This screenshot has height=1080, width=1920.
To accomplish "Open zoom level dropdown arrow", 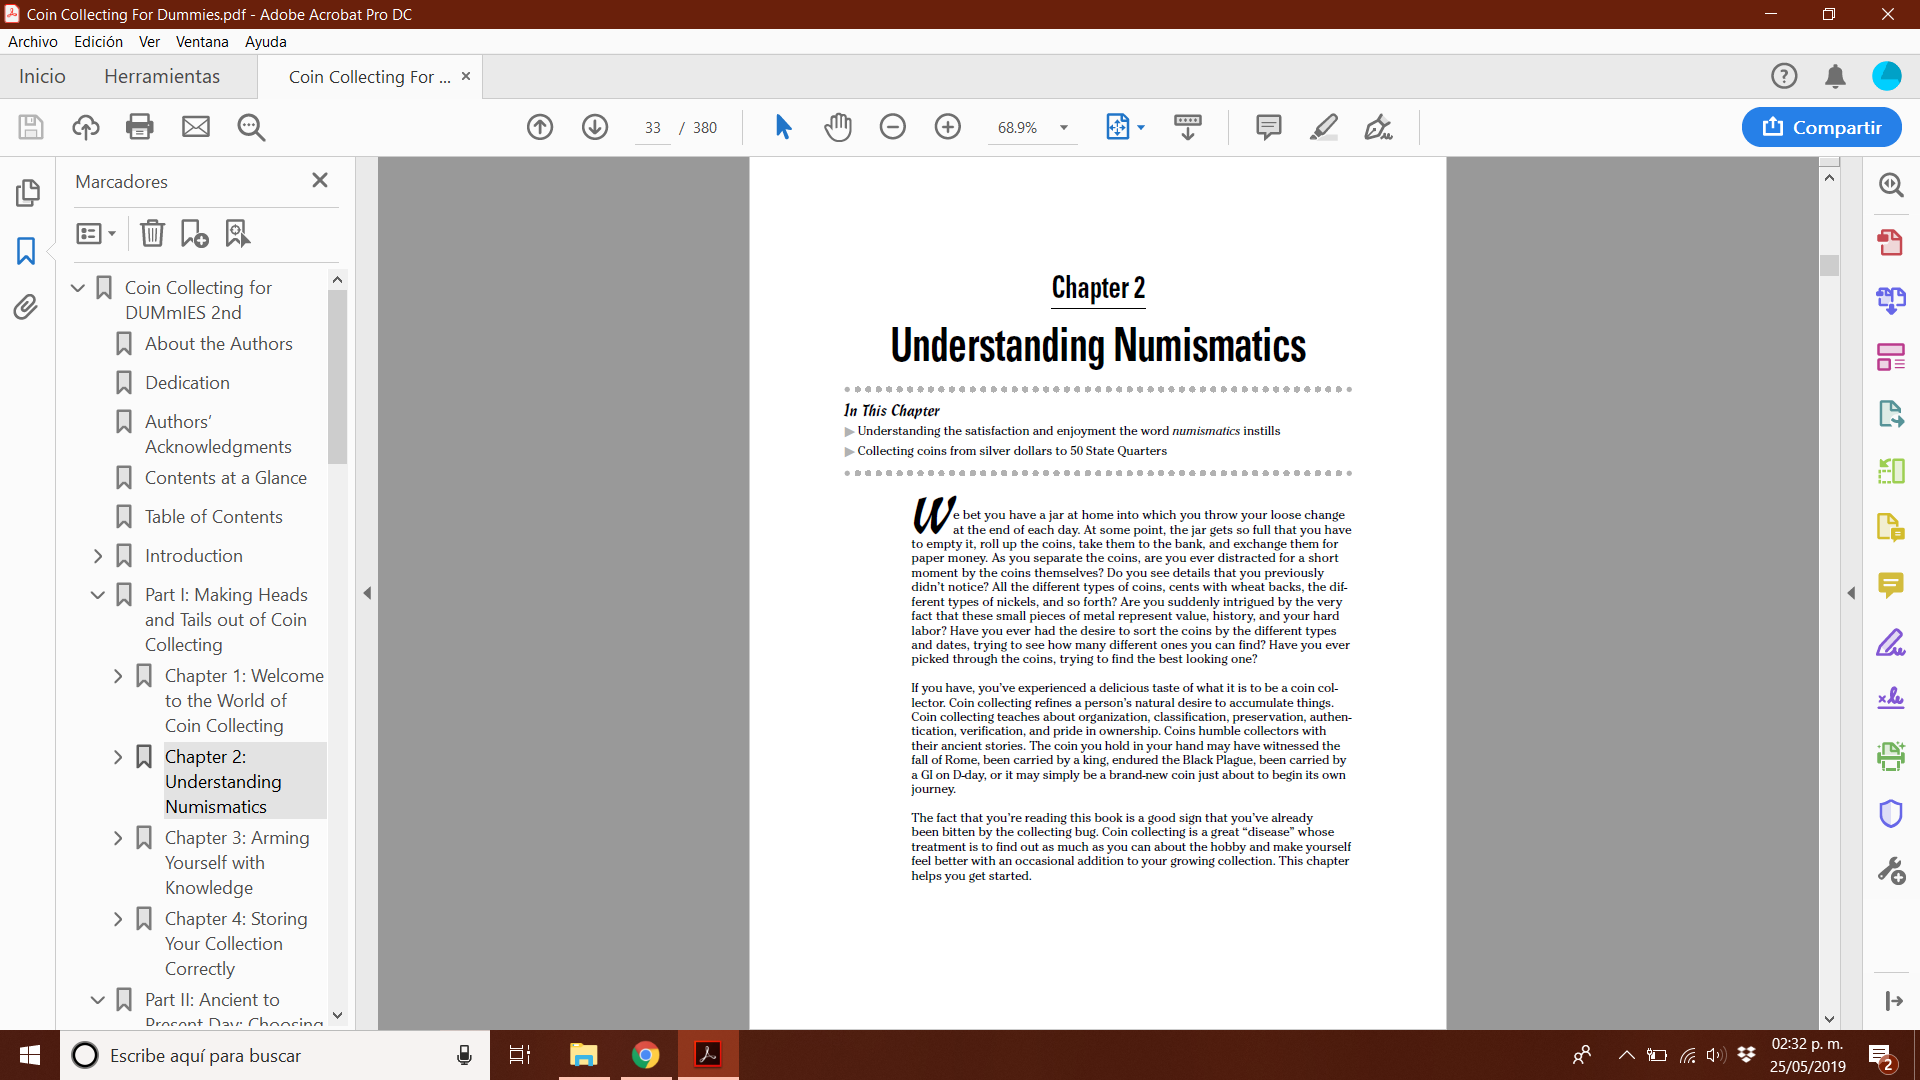I will pos(1064,128).
